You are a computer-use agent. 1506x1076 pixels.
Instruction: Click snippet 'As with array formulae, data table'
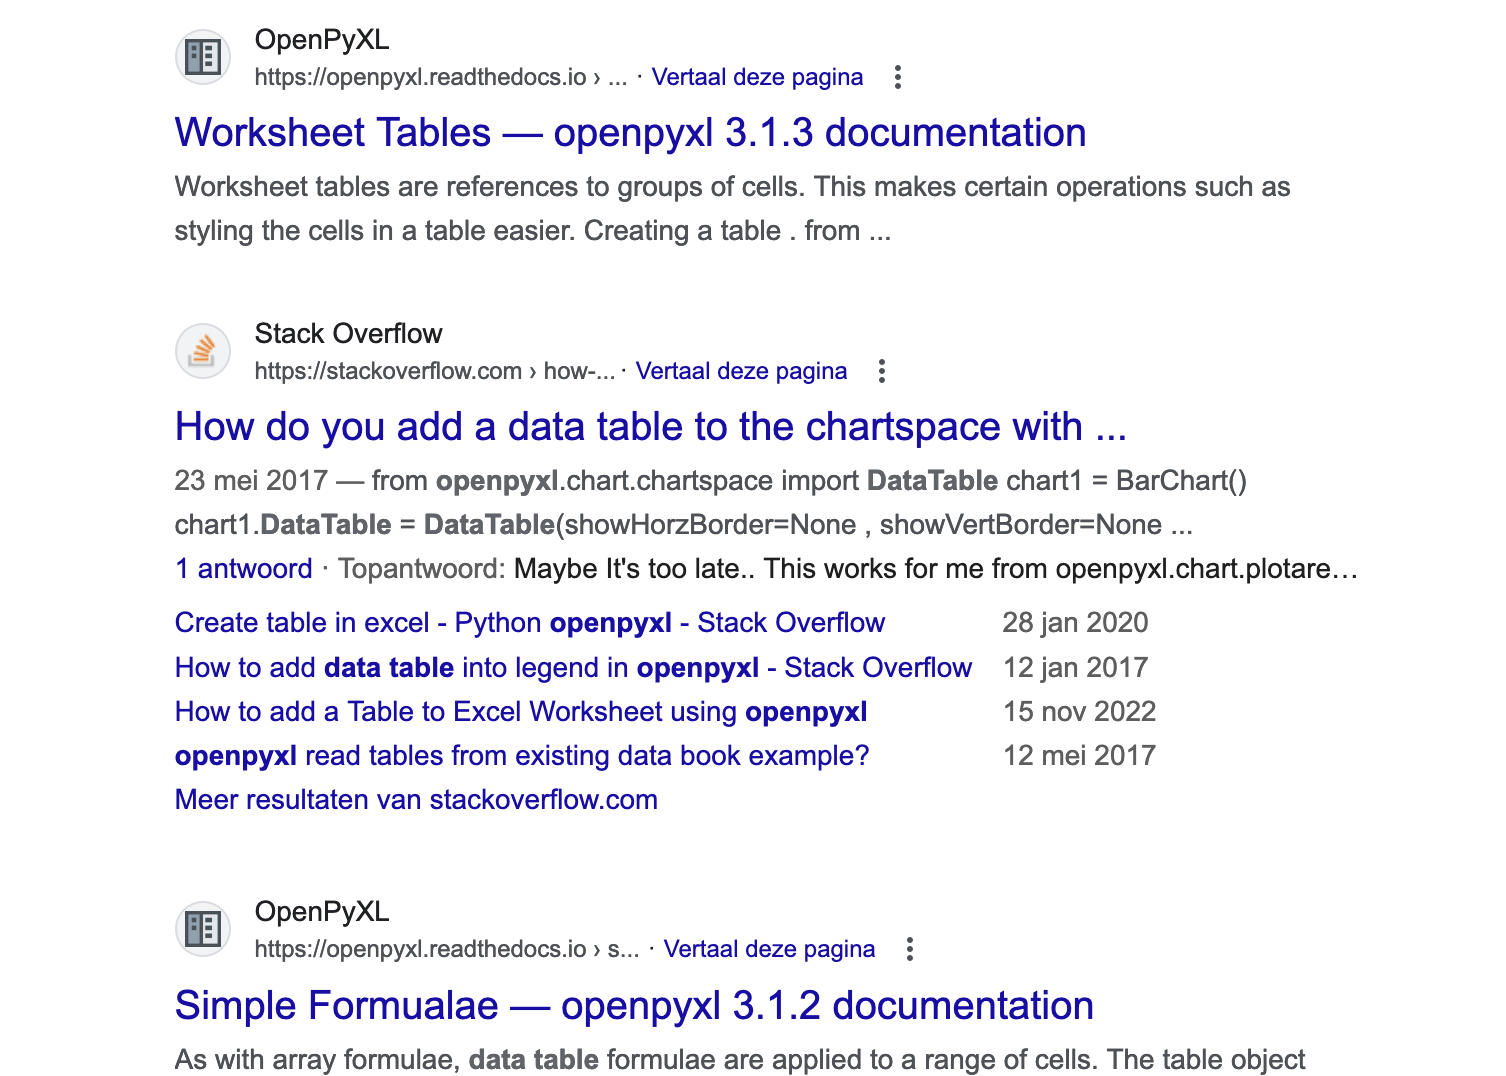coord(740,1060)
